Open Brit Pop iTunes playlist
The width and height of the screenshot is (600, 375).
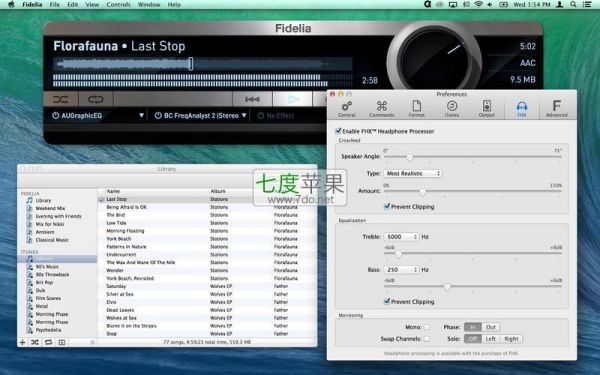44,282
